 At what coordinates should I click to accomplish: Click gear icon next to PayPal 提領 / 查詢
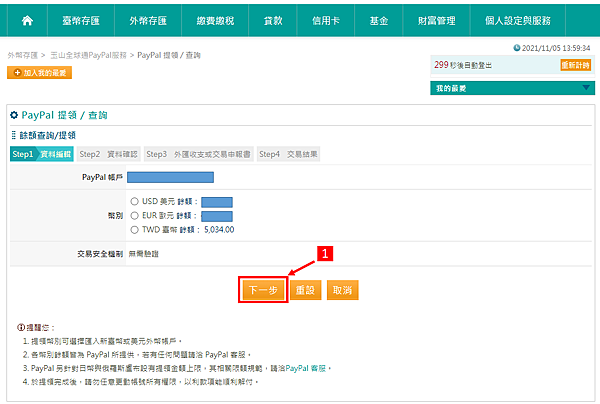[14, 115]
